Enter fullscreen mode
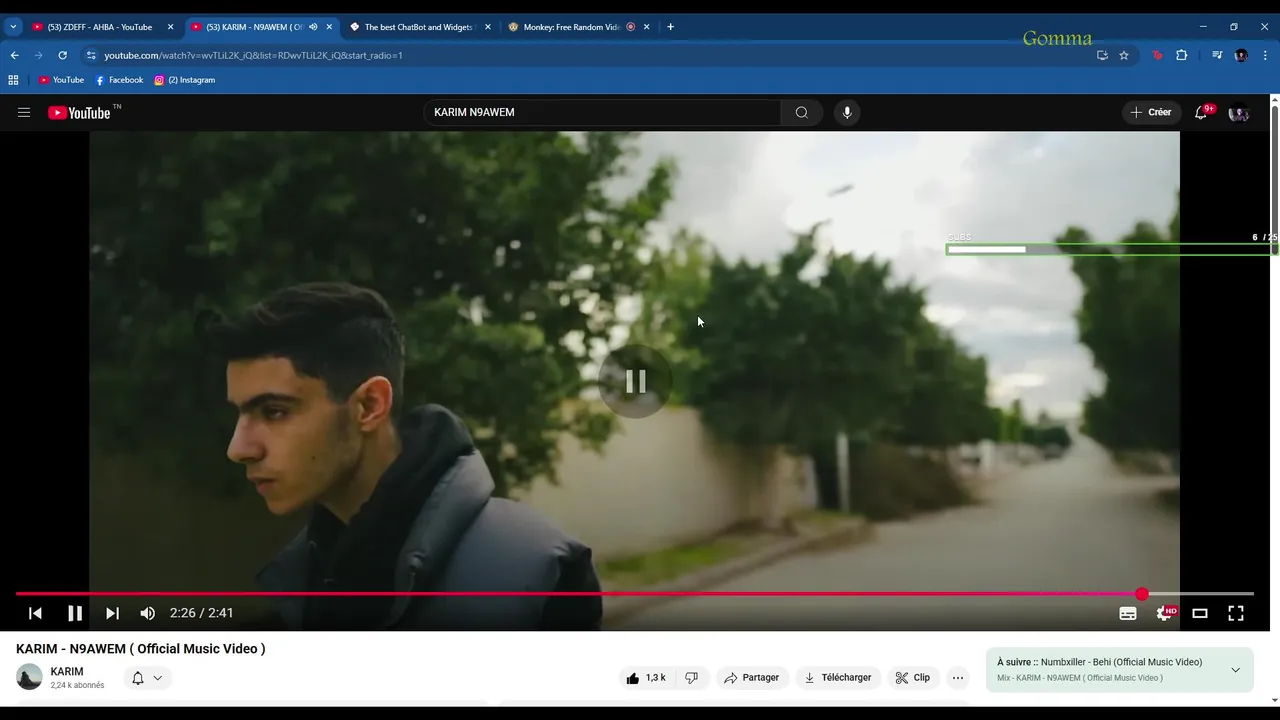Image resolution: width=1280 pixels, height=720 pixels. click(1236, 613)
